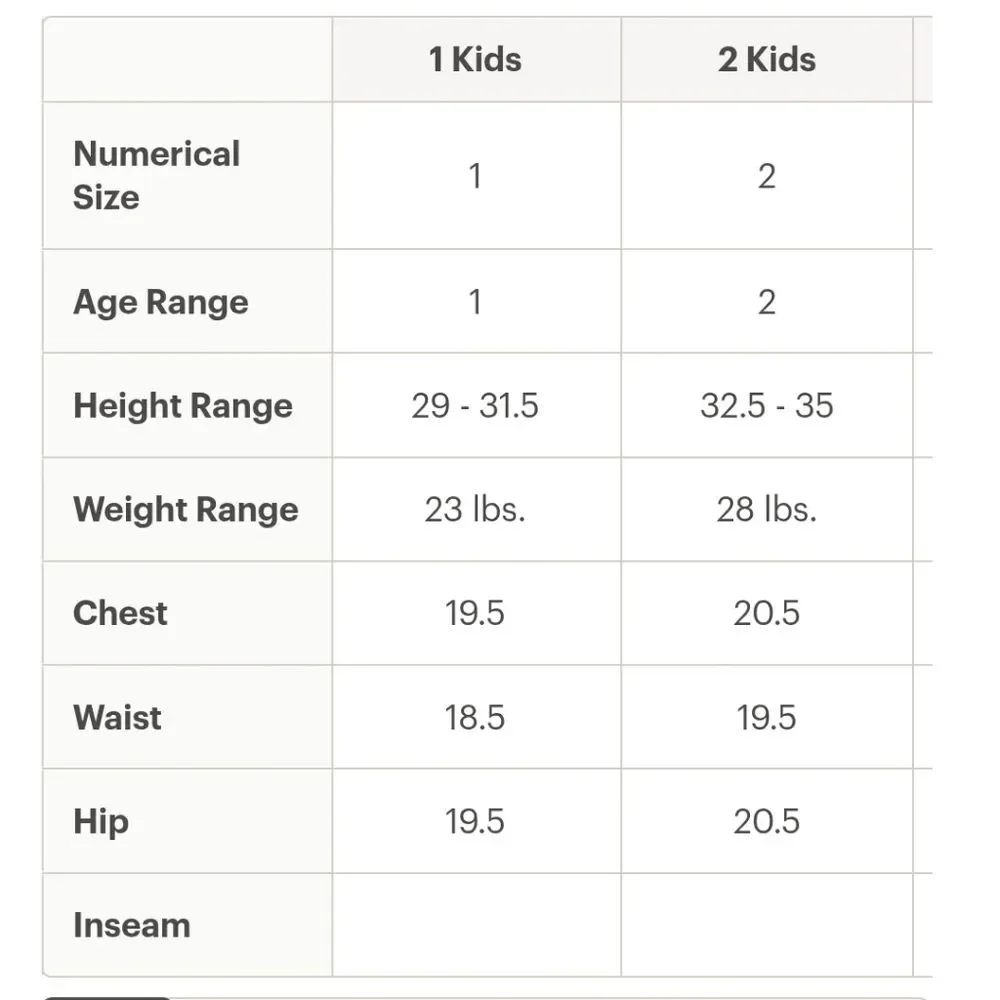Click the Chest row label

pos(120,613)
